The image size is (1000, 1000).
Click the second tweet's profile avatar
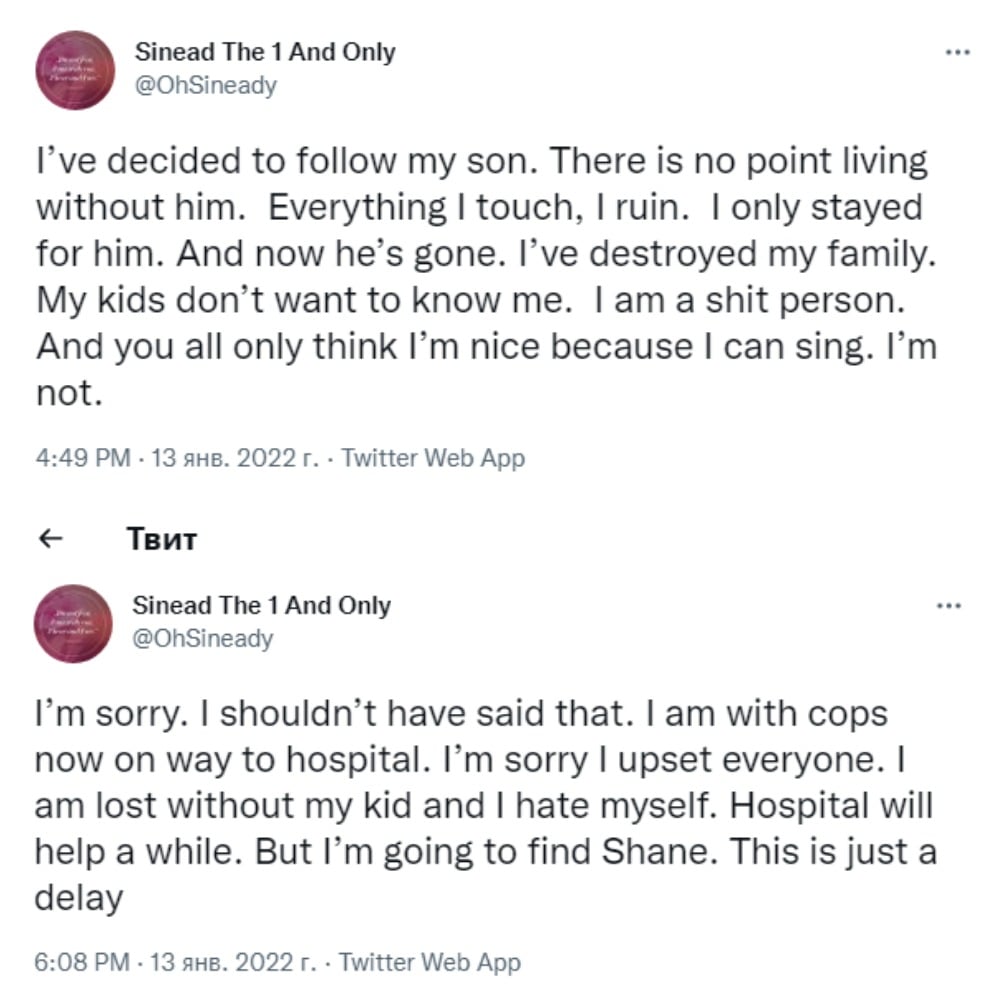pos(72,623)
